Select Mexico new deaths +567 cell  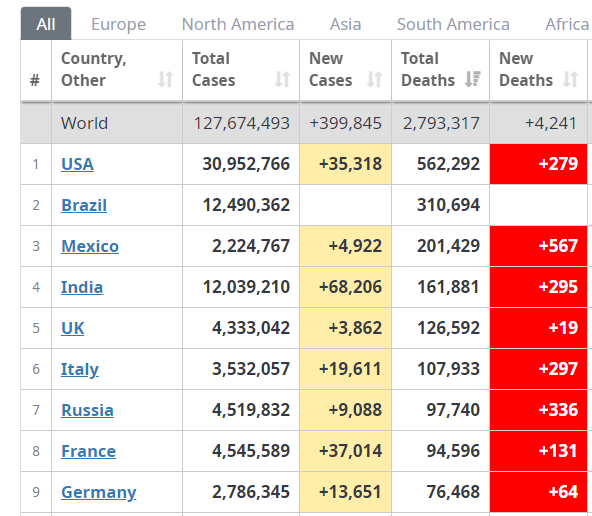(x=538, y=246)
